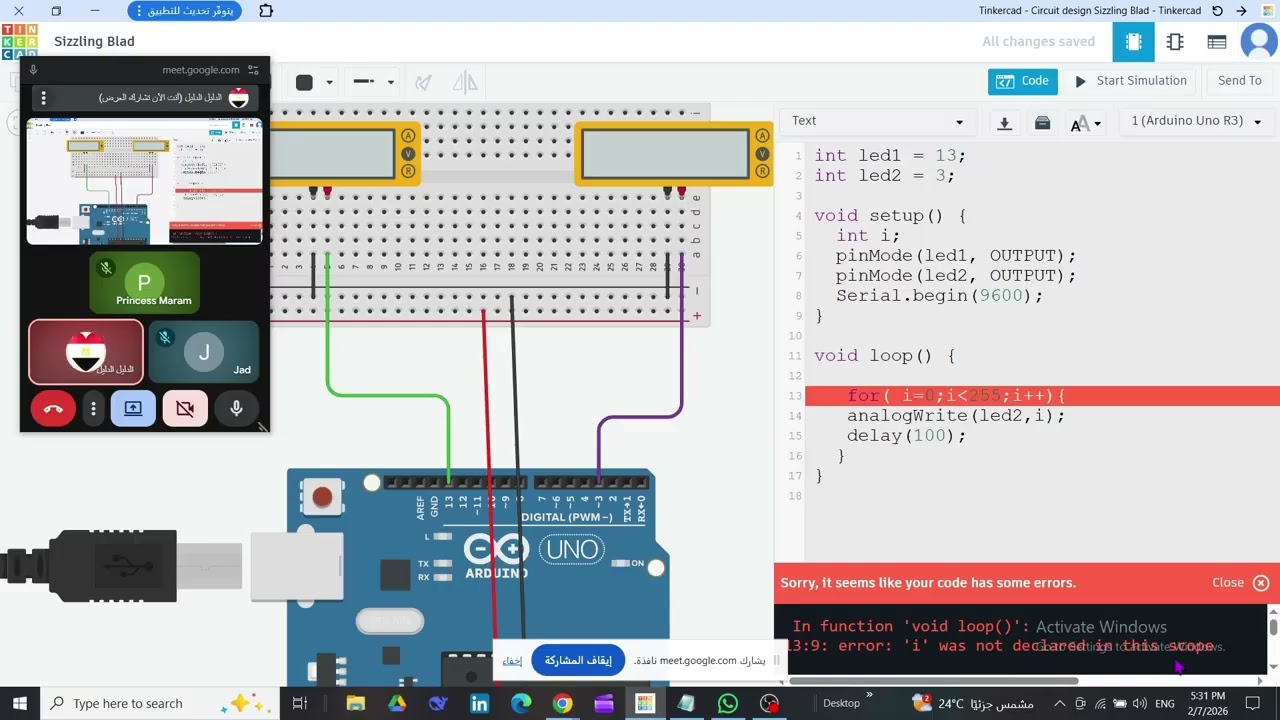
Task: Stop sharing with the blue Arabic button
Action: pyautogui.click(x=578, y=660)
